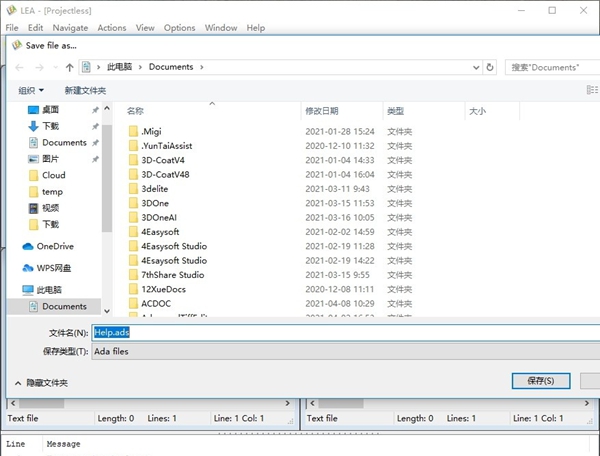Open the Window menu
This screenshot has width=600, height=456.
pos(221,28)
